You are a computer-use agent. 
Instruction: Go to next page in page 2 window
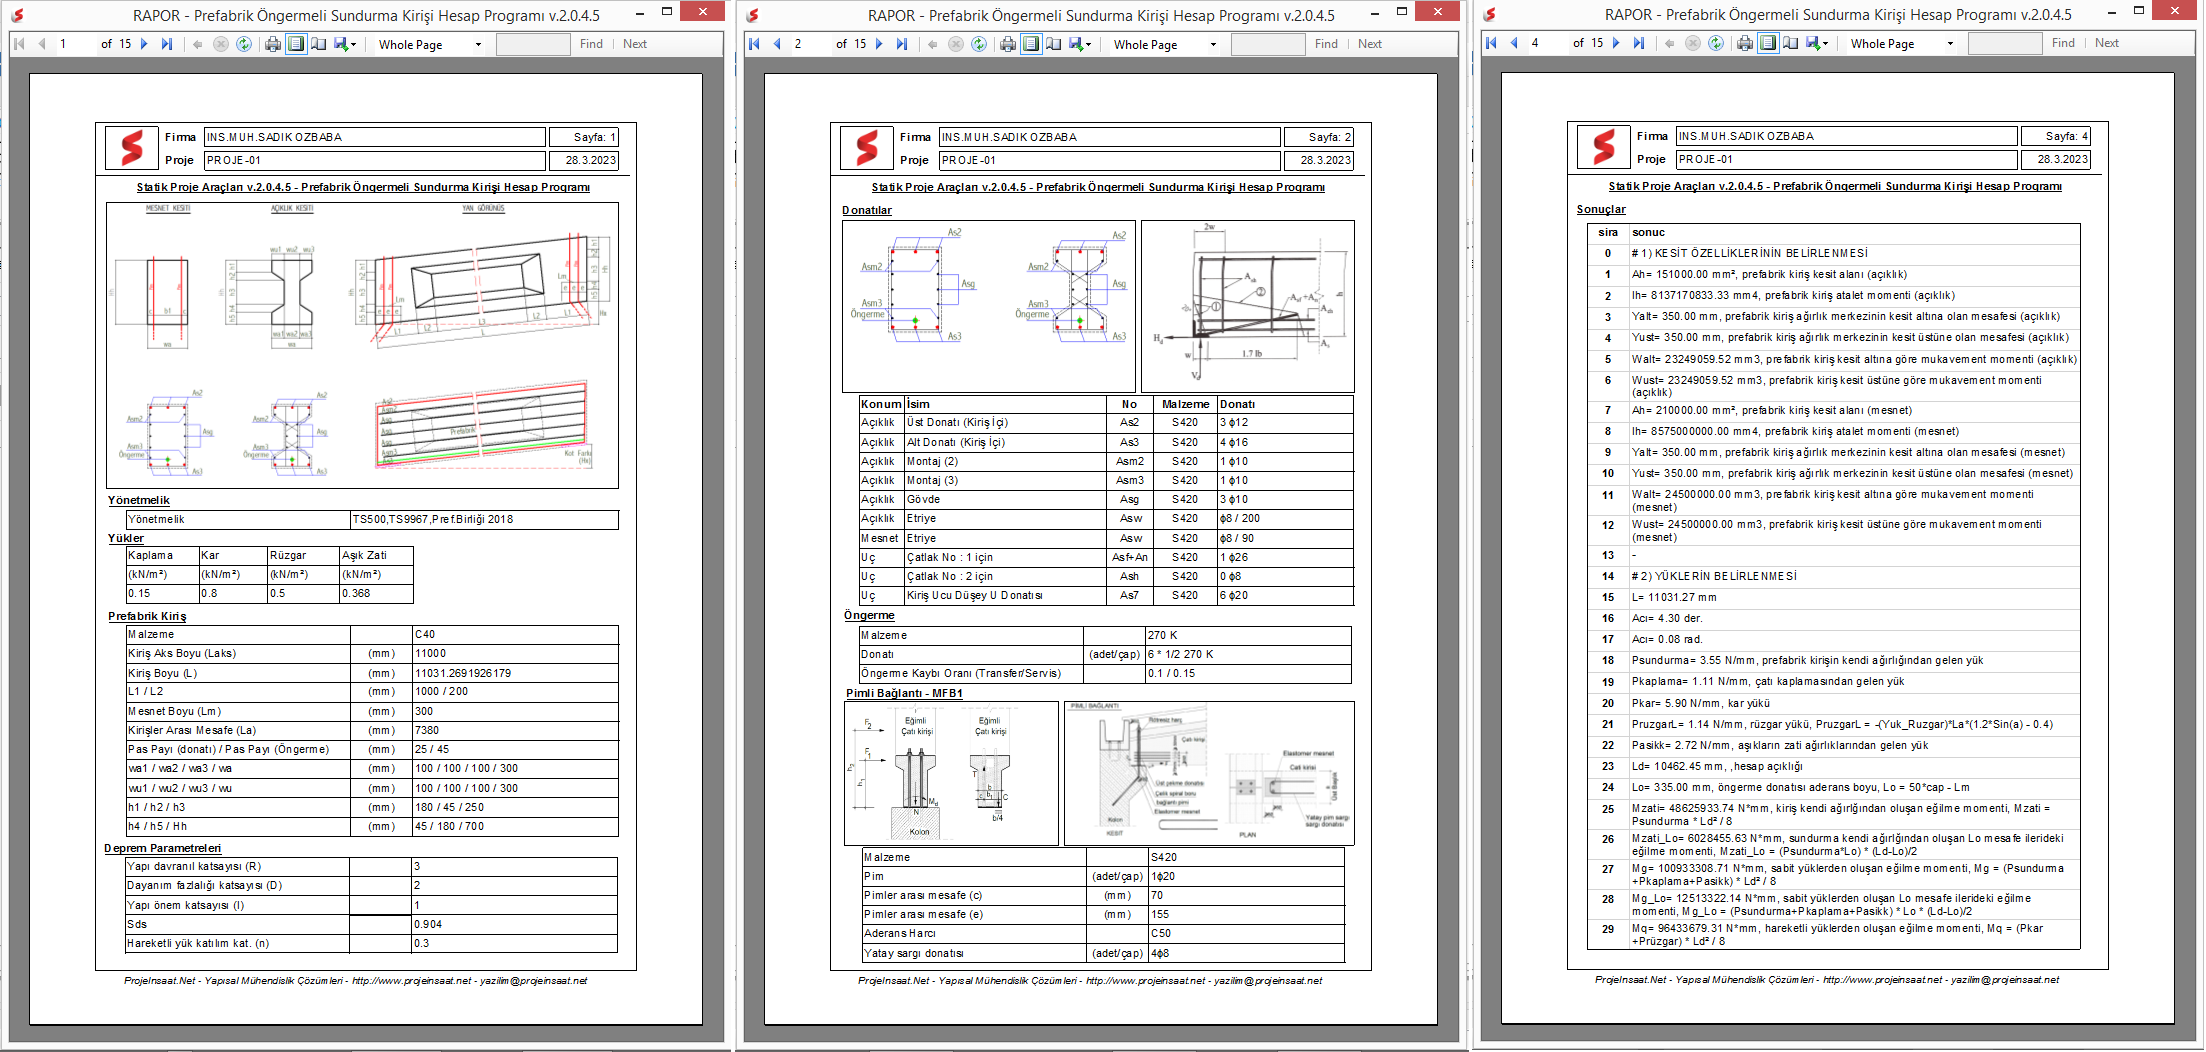(x=879, y=44)
